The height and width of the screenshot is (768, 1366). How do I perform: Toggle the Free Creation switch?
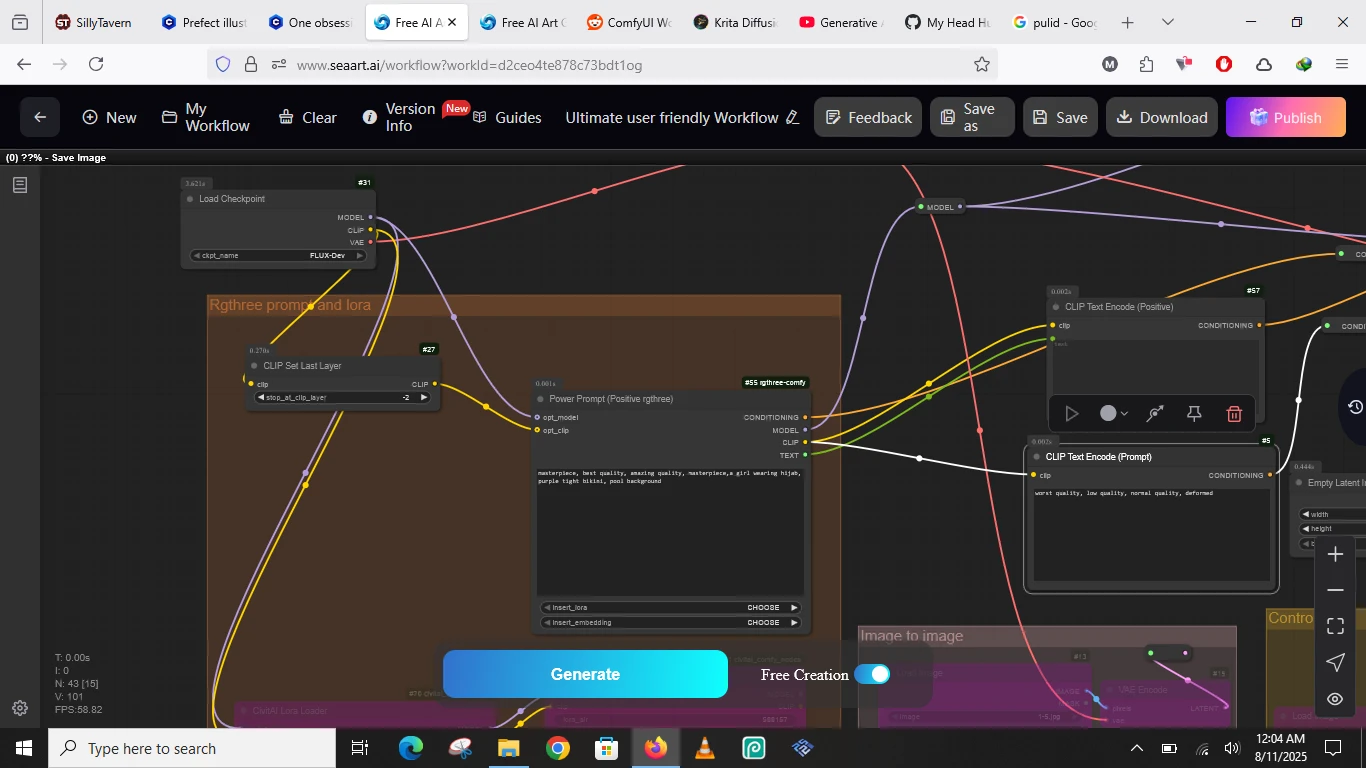(872, 674)
